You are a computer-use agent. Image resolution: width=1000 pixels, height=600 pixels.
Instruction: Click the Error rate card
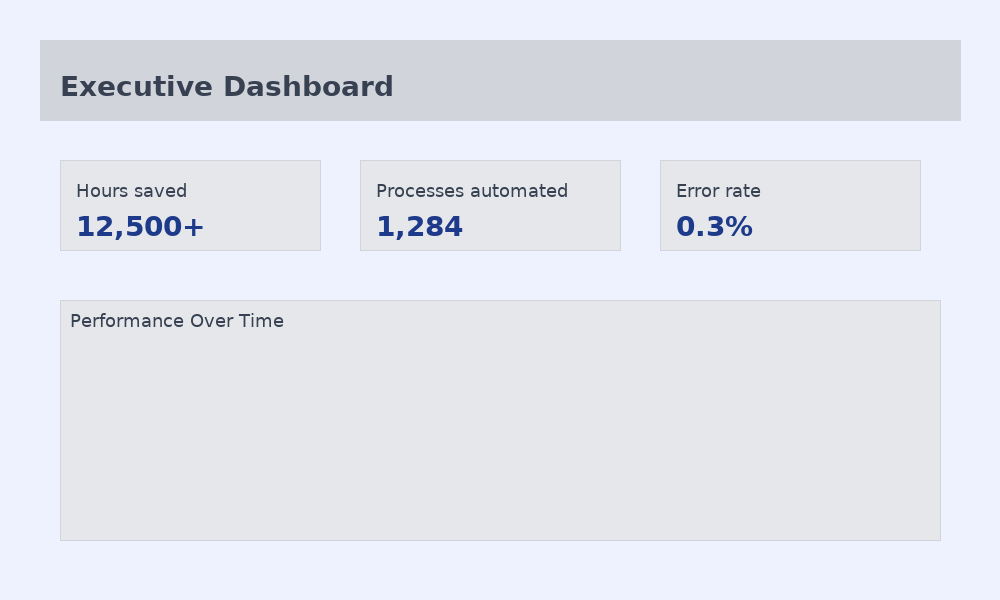pyautogui.click(x=790, y=205)
